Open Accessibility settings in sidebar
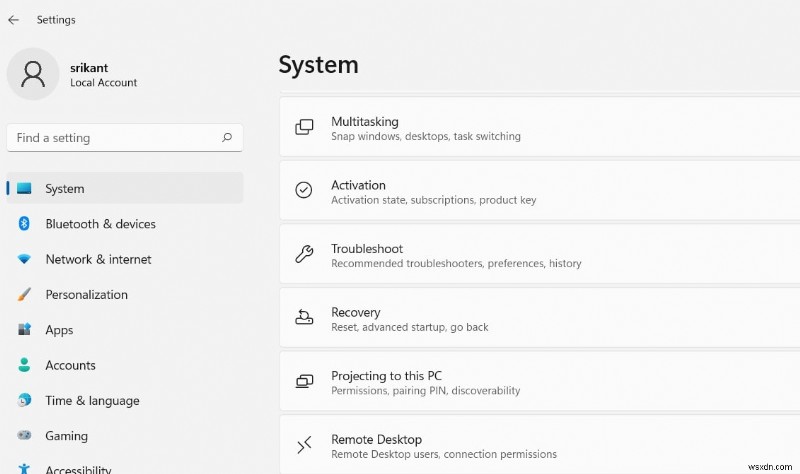Screen dimensions: 800x474 [x=80, y=468]
